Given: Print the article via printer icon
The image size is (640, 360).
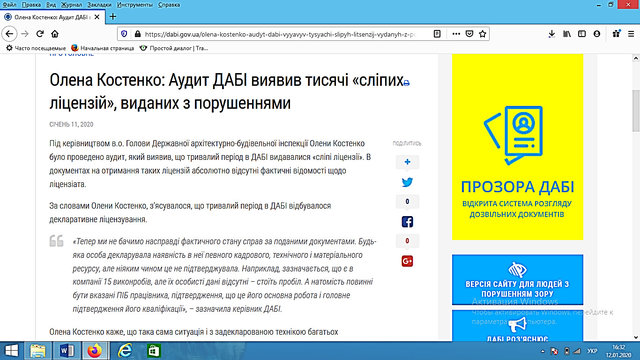Looking at the screenshot, I should point(407,83).
